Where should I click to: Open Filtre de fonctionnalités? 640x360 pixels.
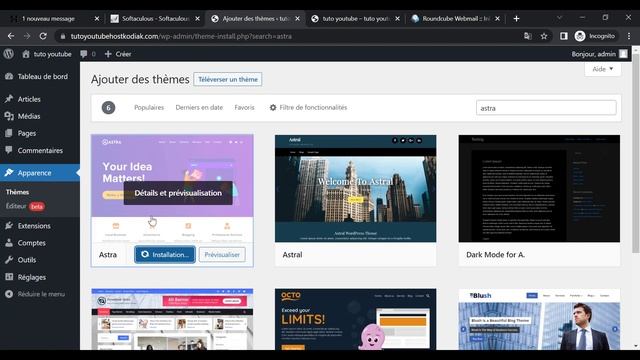pyautogui.click(x=308, y=107)
